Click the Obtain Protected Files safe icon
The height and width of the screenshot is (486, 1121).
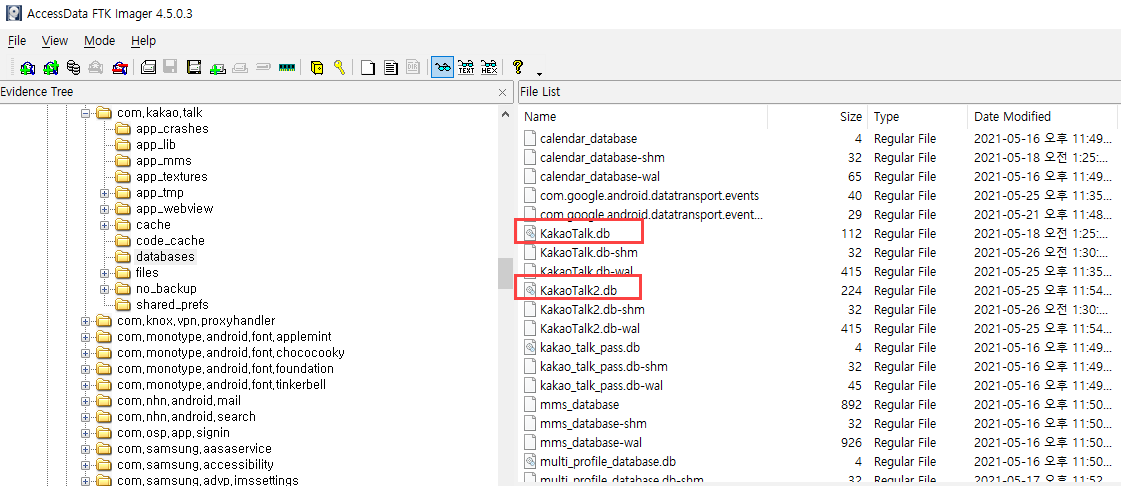[317, 68]
